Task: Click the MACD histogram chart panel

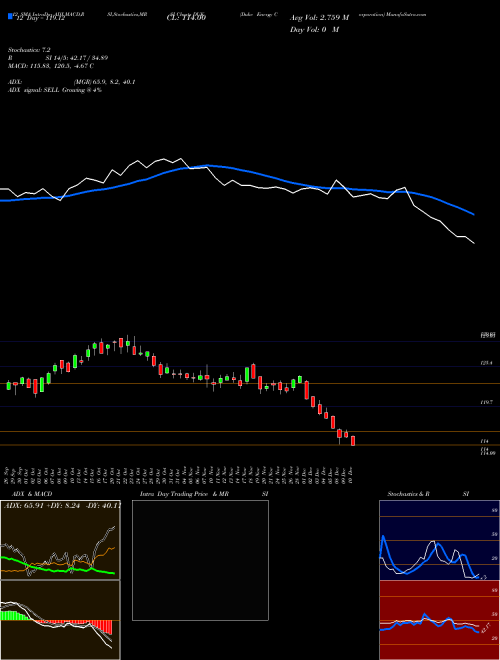Action: [x=60, y=620]
